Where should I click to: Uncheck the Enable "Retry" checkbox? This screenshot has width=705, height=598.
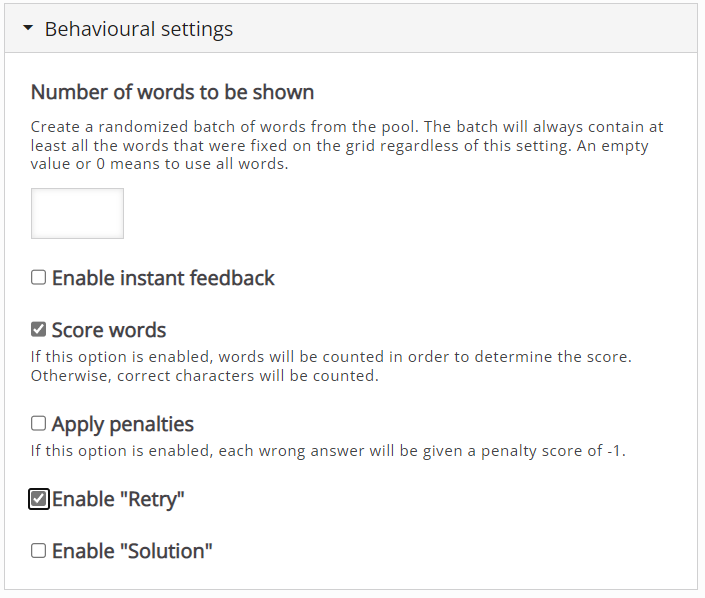coord(38,499)
